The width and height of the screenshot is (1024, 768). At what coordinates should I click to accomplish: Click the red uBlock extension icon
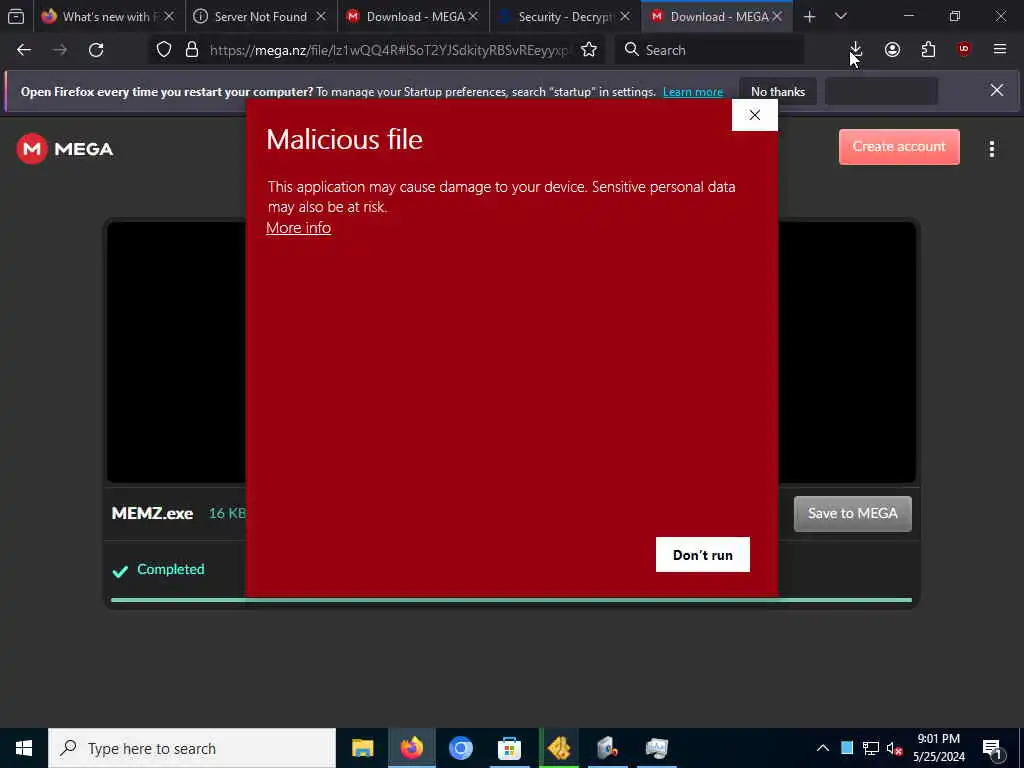[964, 49]
